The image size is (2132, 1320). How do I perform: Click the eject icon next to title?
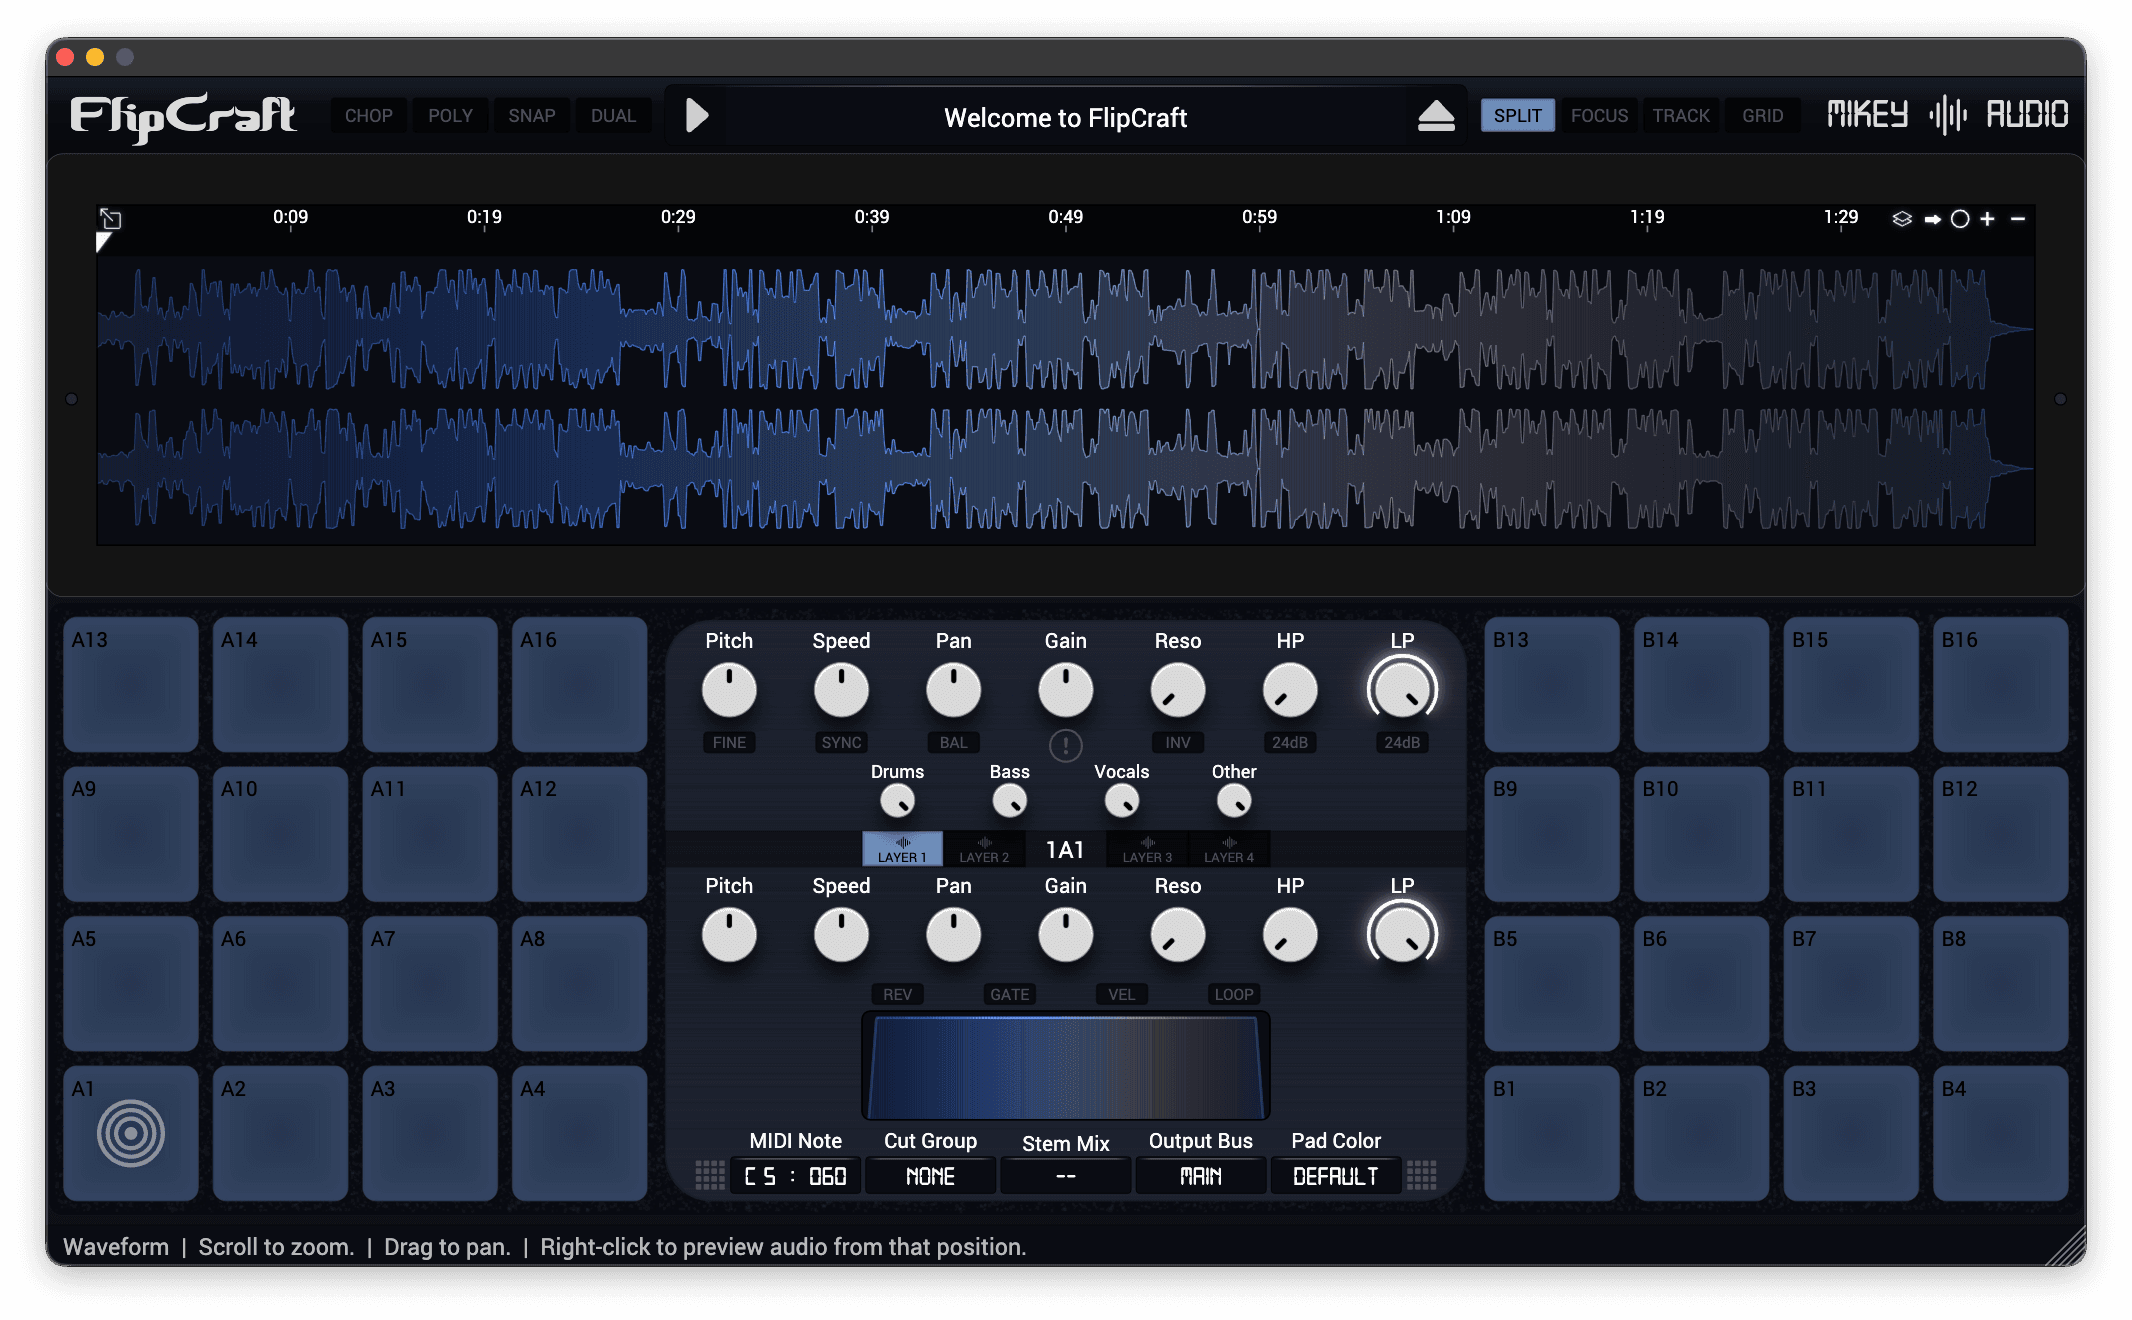coord(1436,116)
